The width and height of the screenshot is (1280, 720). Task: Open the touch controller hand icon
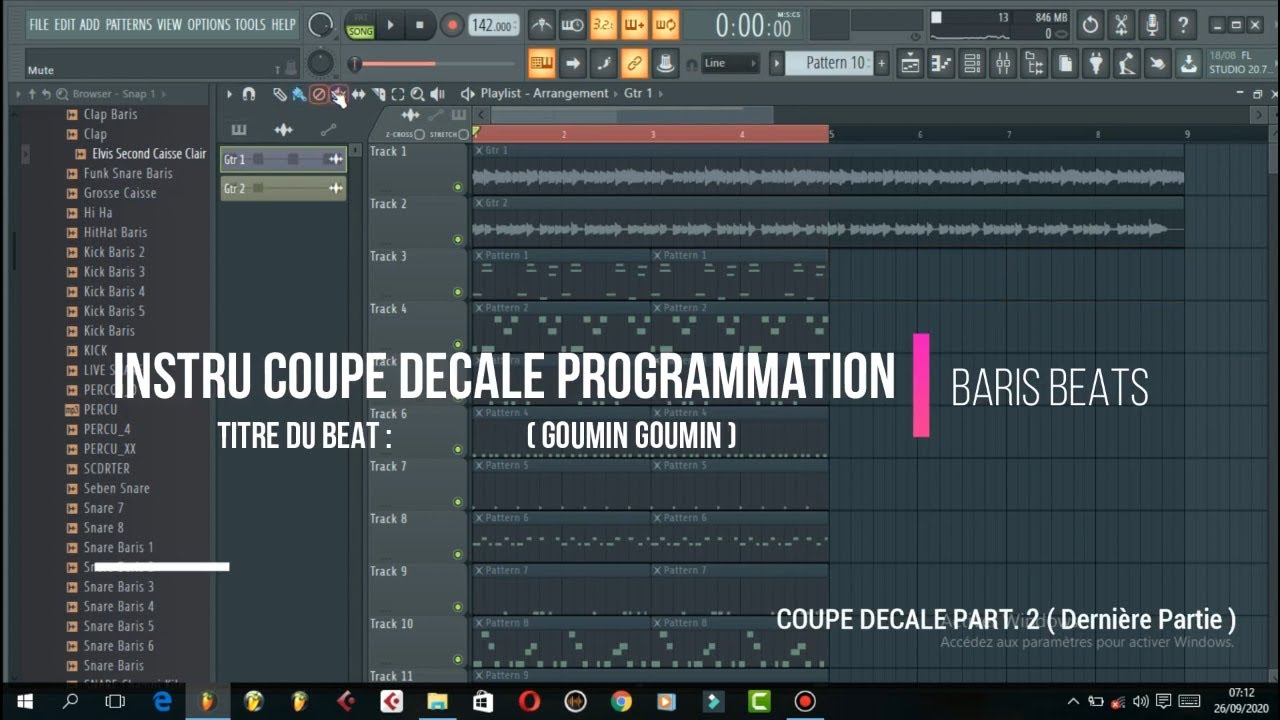1157,64
